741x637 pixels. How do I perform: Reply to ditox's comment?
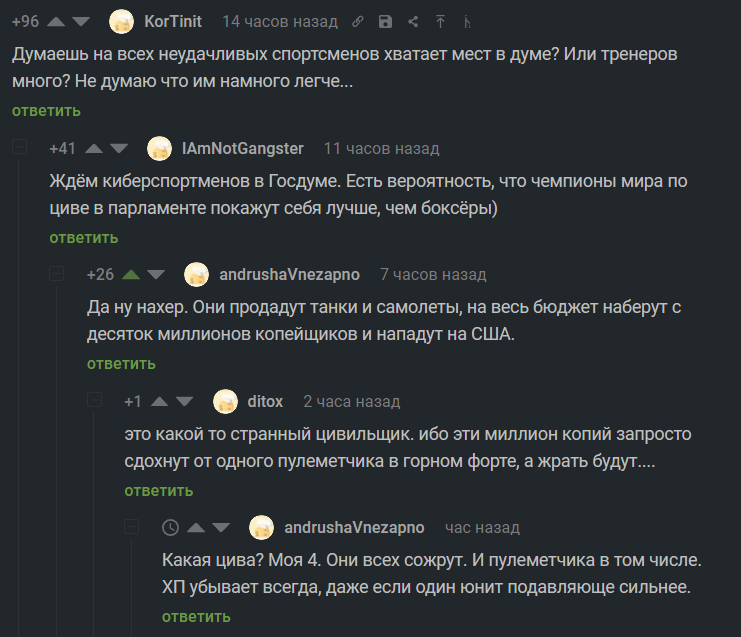159,491
